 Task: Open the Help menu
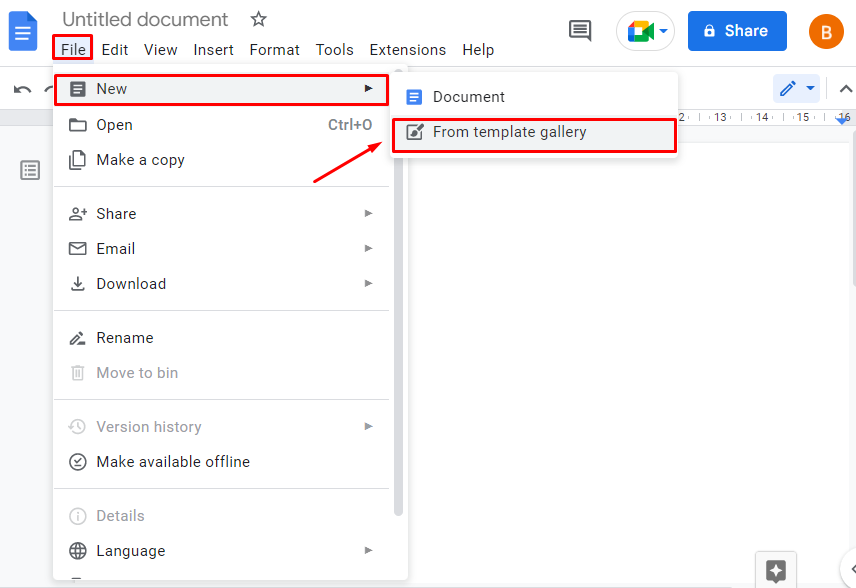(x=478, y=50)
